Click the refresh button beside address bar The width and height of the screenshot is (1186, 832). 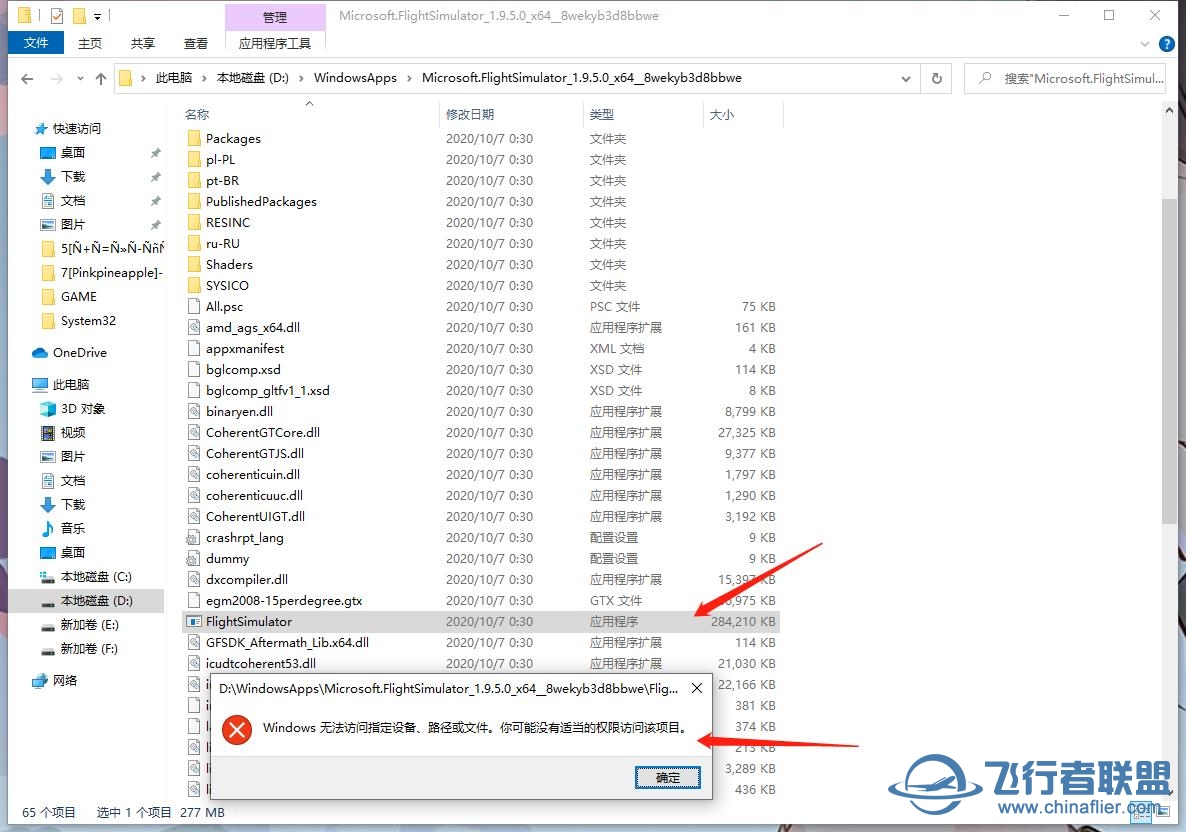(x=936, y=79)
